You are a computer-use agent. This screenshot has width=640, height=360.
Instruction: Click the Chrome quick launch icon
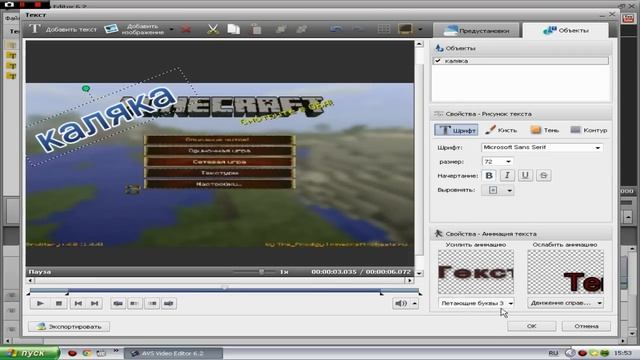pyautogui.click(x=87, y=353)
